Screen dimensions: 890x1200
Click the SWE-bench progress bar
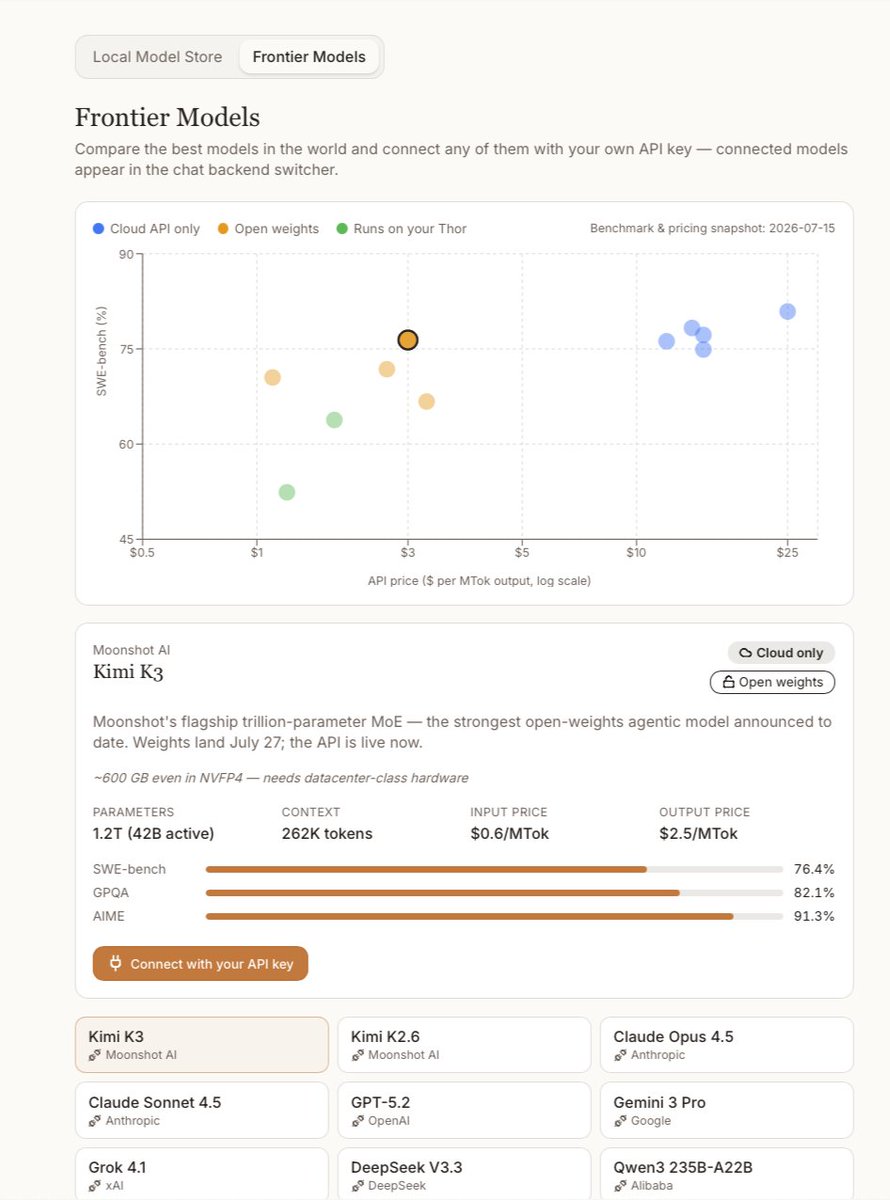[494, 869]
